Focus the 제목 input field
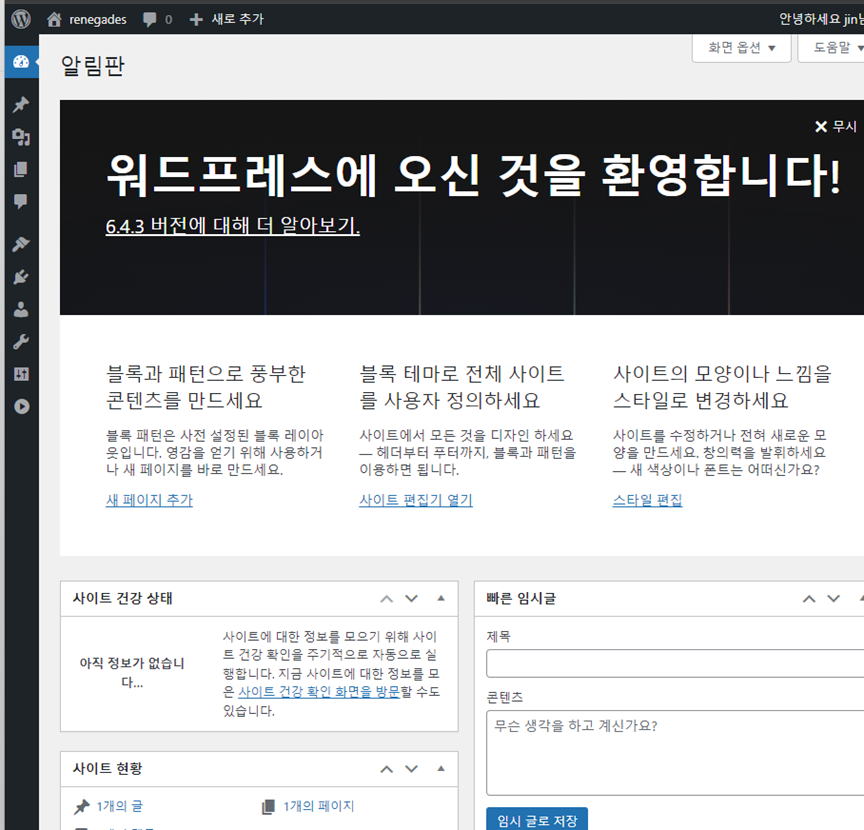This screenshot has height=830, width=864. click(675, 664)
